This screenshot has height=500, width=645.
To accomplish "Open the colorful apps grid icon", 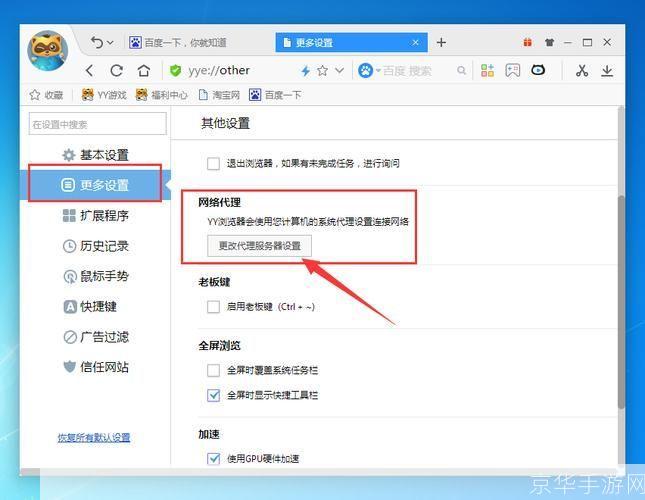I will (488, 71).
